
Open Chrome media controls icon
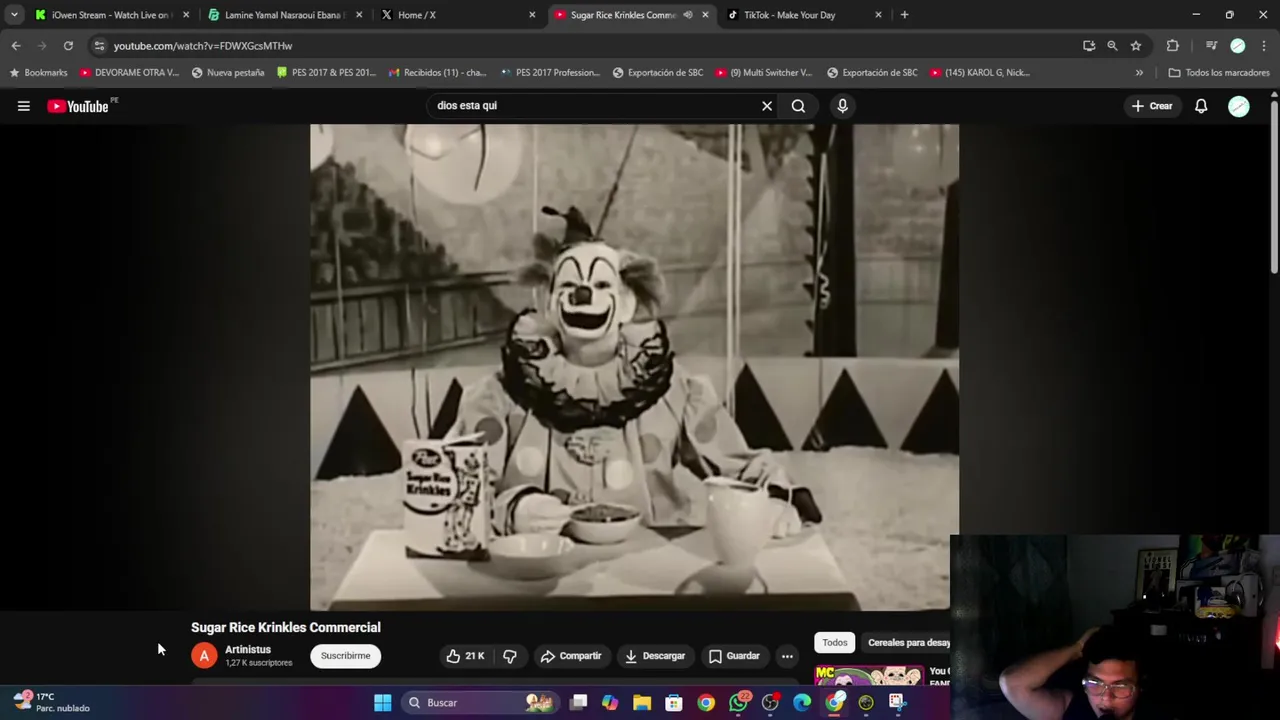(x=1211, y=46)
